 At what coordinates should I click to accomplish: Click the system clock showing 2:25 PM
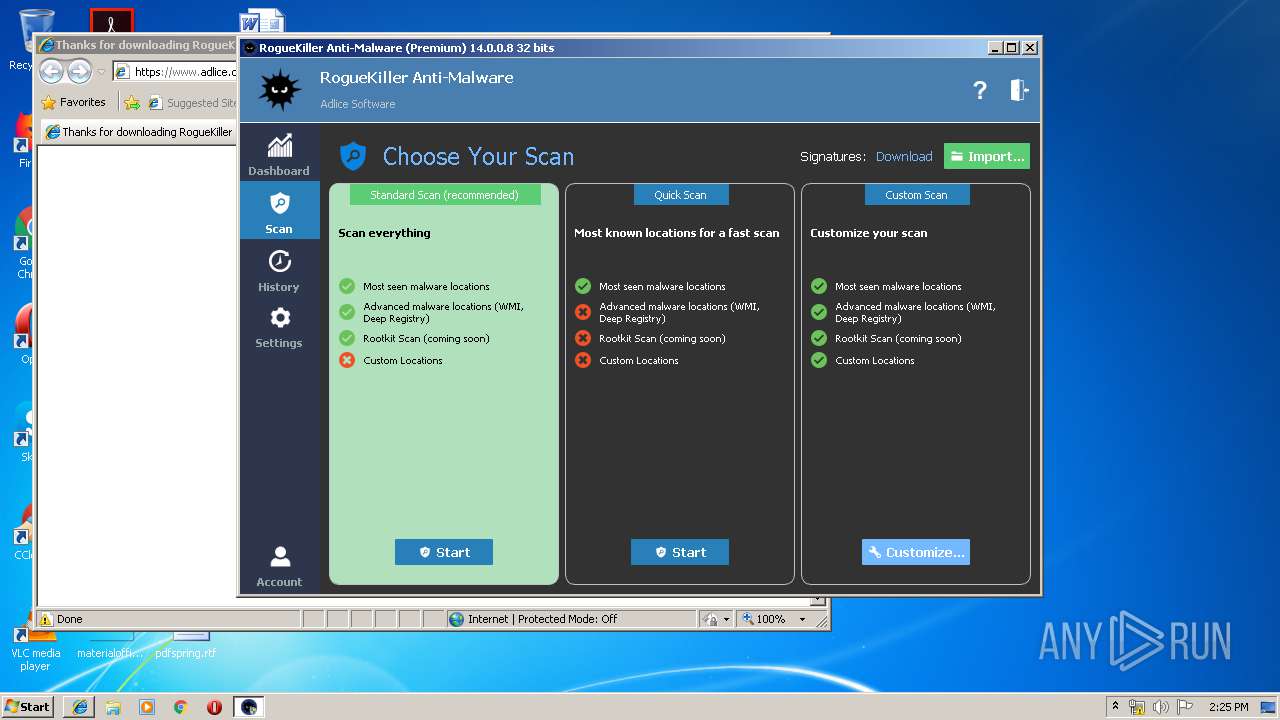point(1229,707)
